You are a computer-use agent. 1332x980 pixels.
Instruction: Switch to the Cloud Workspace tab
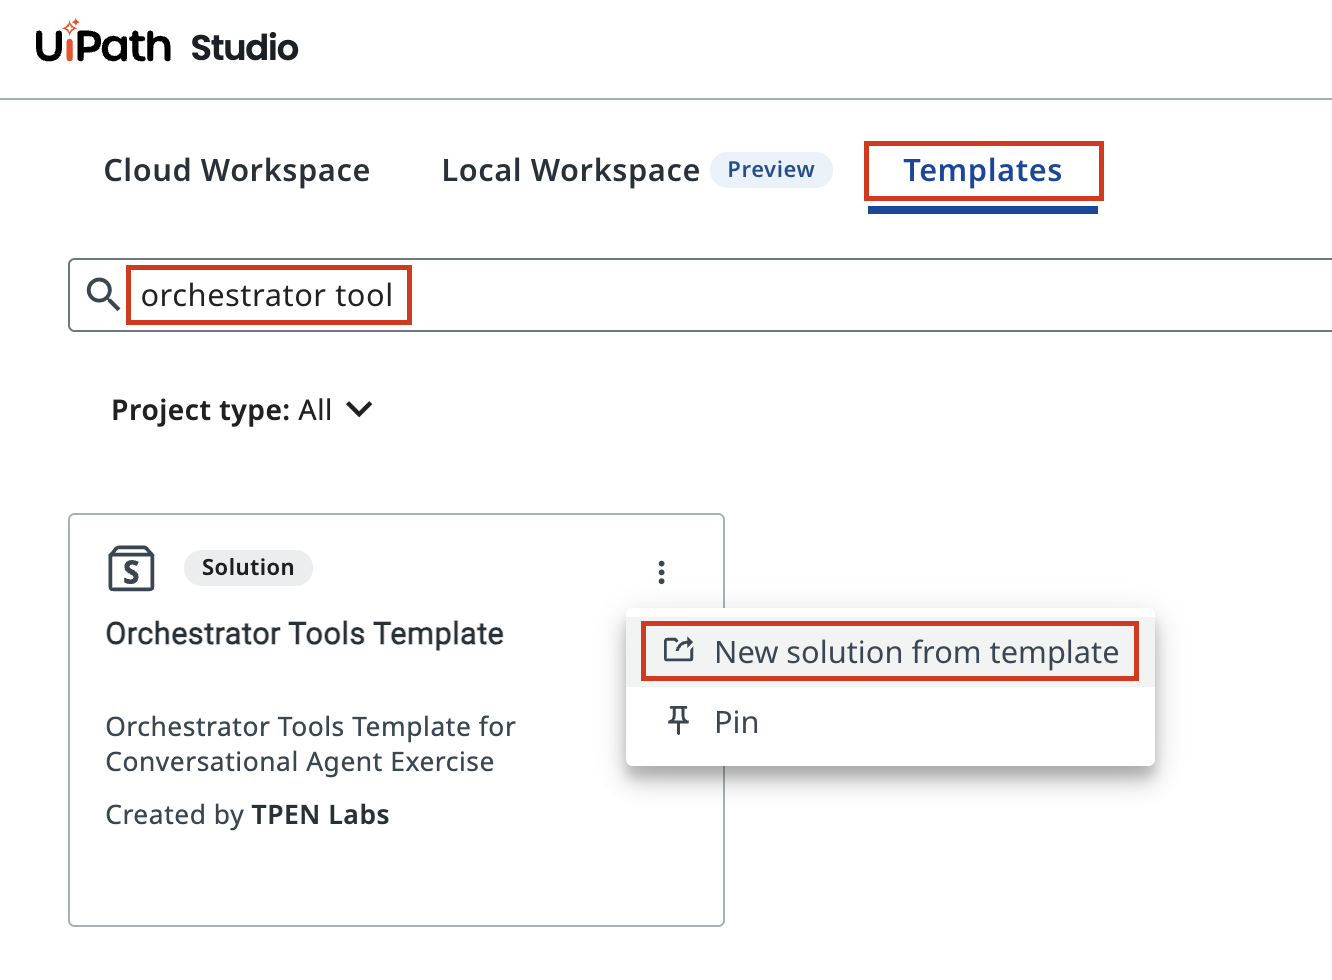[x=237, y=170]
